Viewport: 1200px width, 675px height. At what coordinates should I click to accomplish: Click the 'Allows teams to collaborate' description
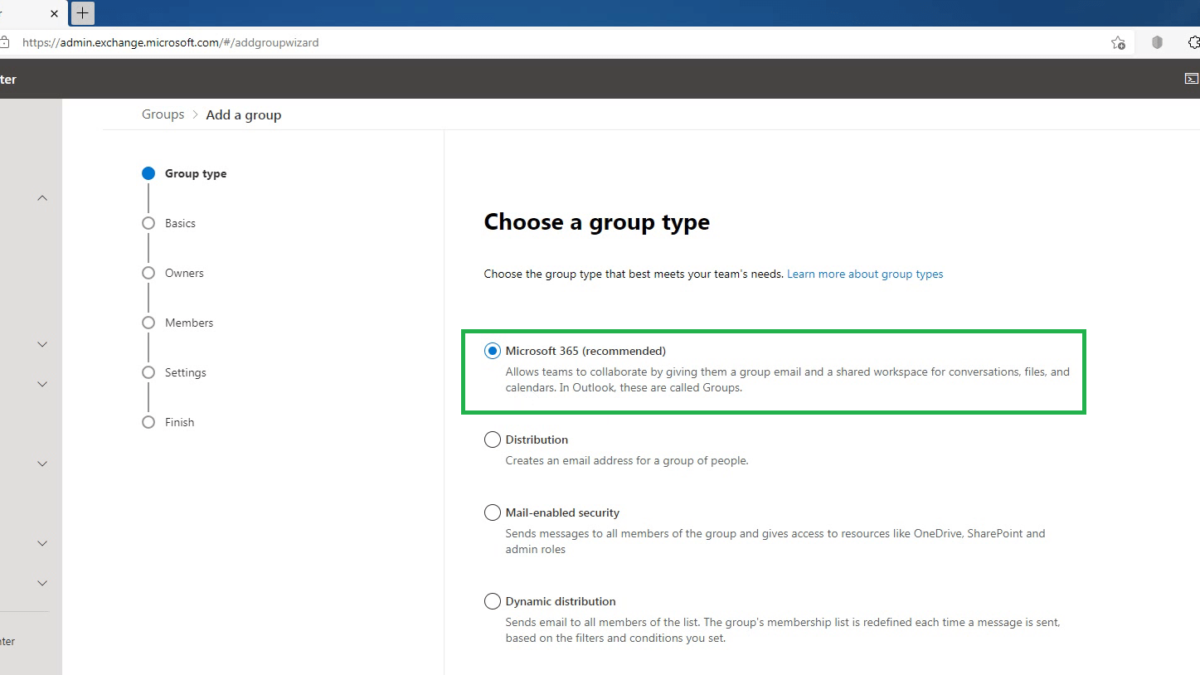(x=787, y=380)
